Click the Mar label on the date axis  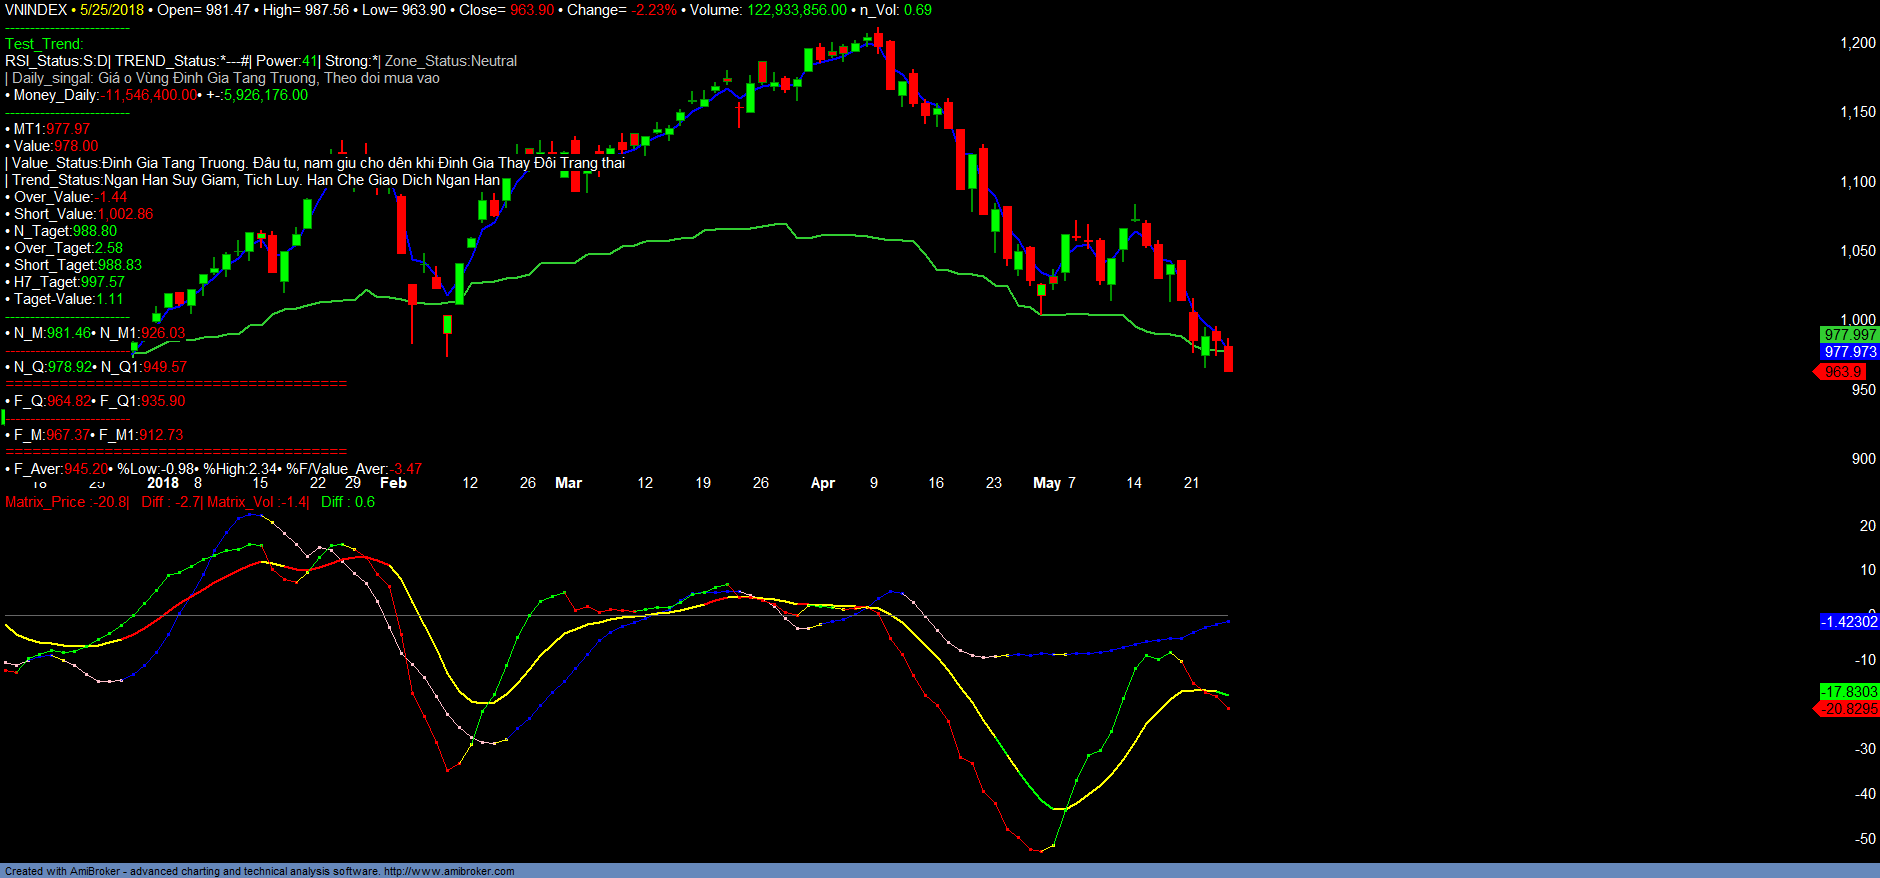pos(568,483)
